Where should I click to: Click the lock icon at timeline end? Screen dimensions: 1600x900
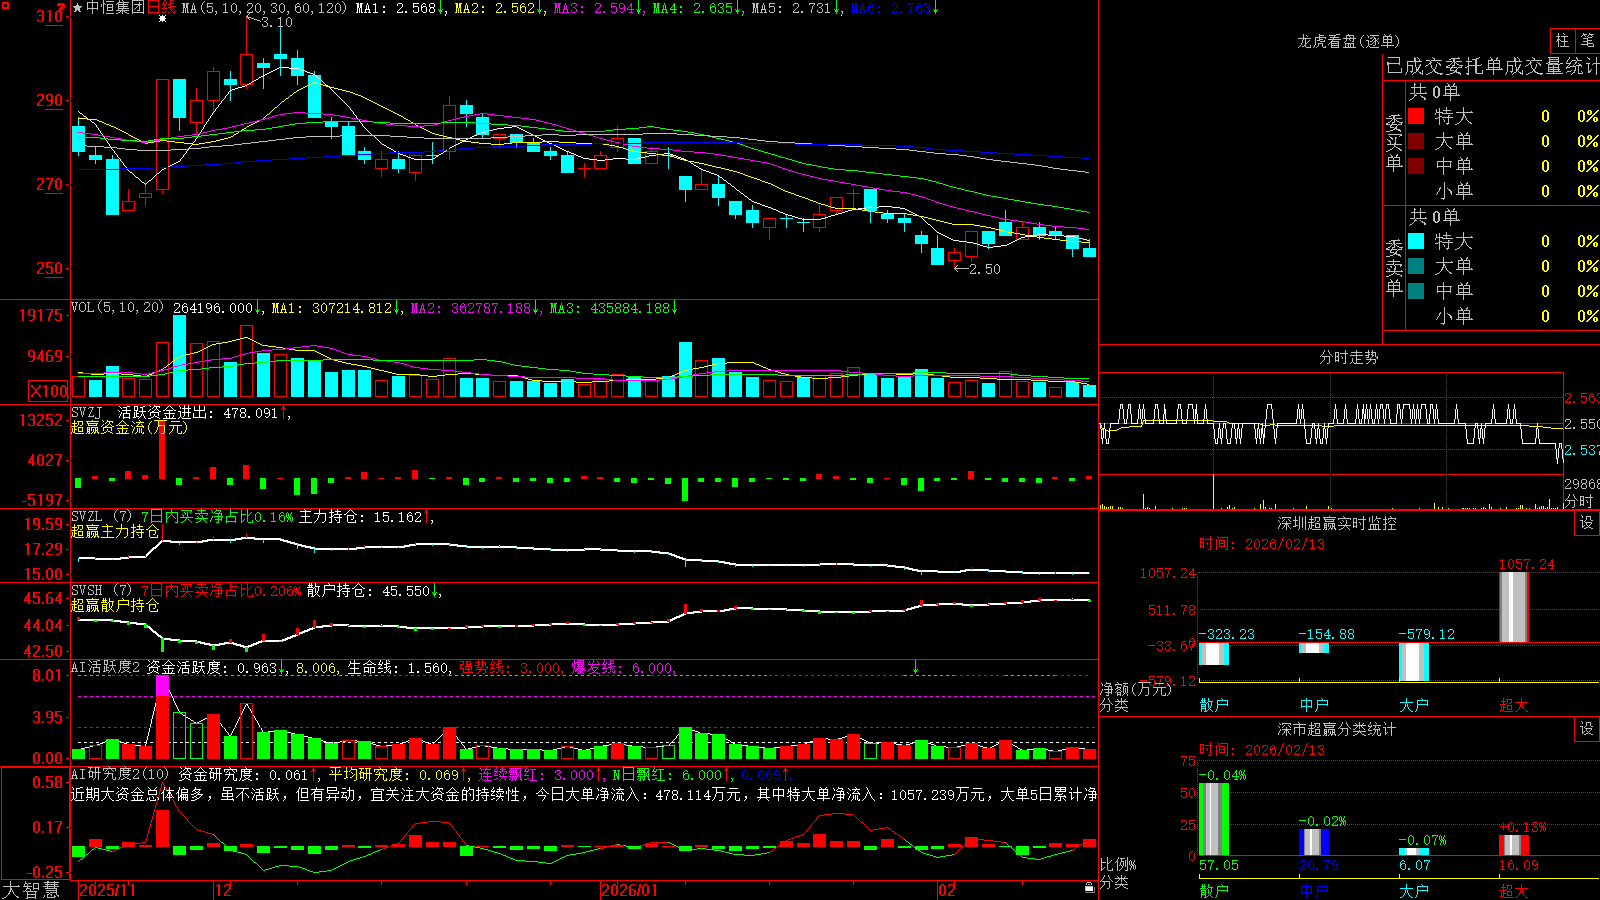(1089, 887)
